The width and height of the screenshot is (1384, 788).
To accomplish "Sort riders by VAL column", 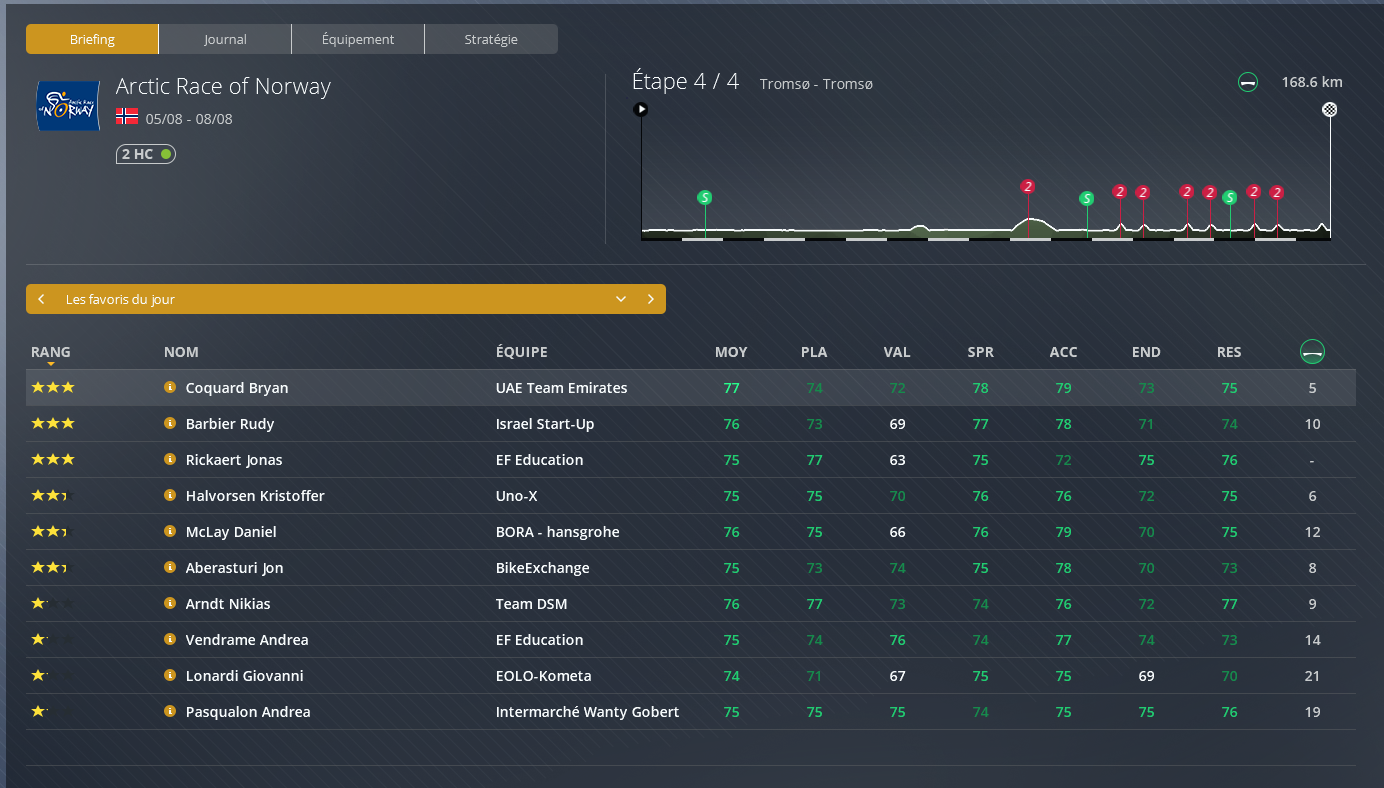I will (897, 352).
